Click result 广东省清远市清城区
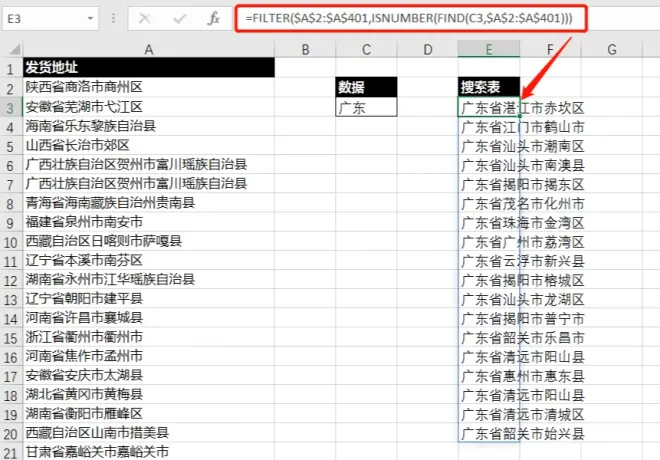660x460 pixels. [x=489, y=414]
